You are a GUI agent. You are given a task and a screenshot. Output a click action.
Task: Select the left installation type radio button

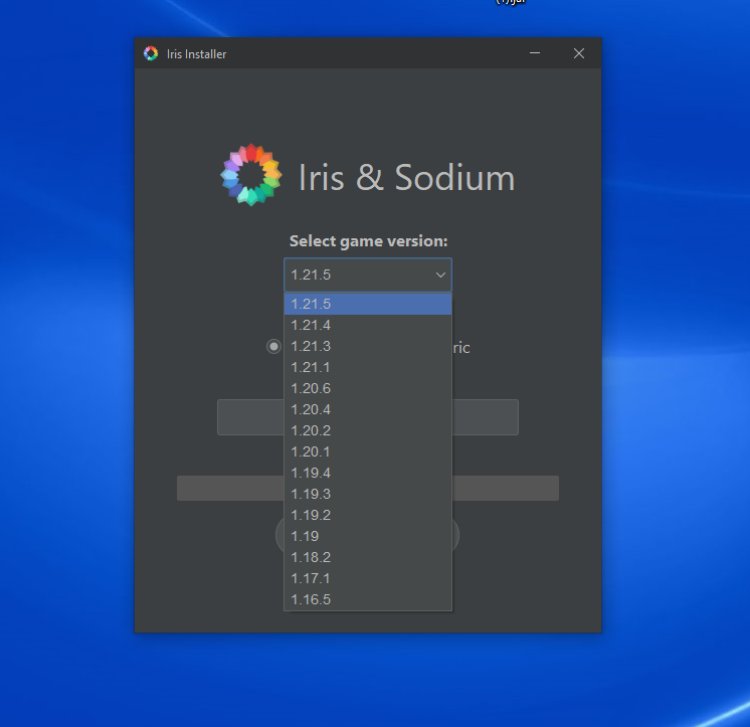(x=274, y=346)
